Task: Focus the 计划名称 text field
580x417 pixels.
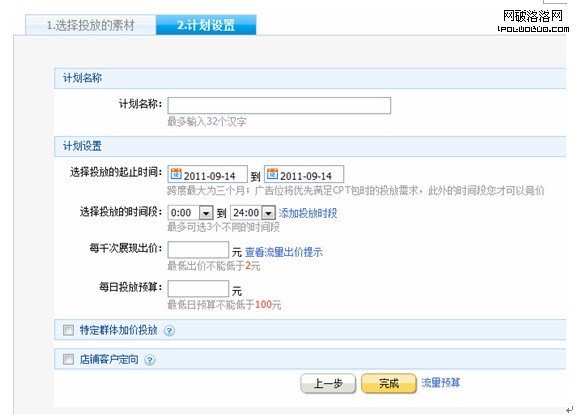Action: point(279,105)
